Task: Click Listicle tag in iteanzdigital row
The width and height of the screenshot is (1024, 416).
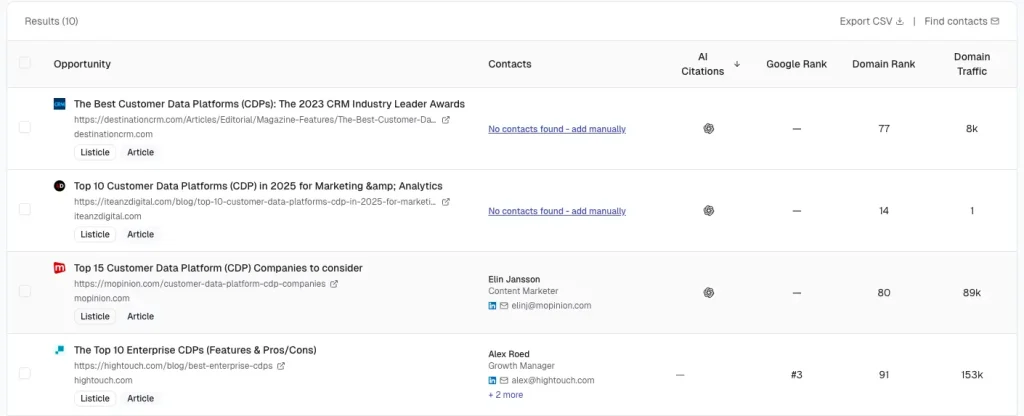Action: [x=95, y=234]
